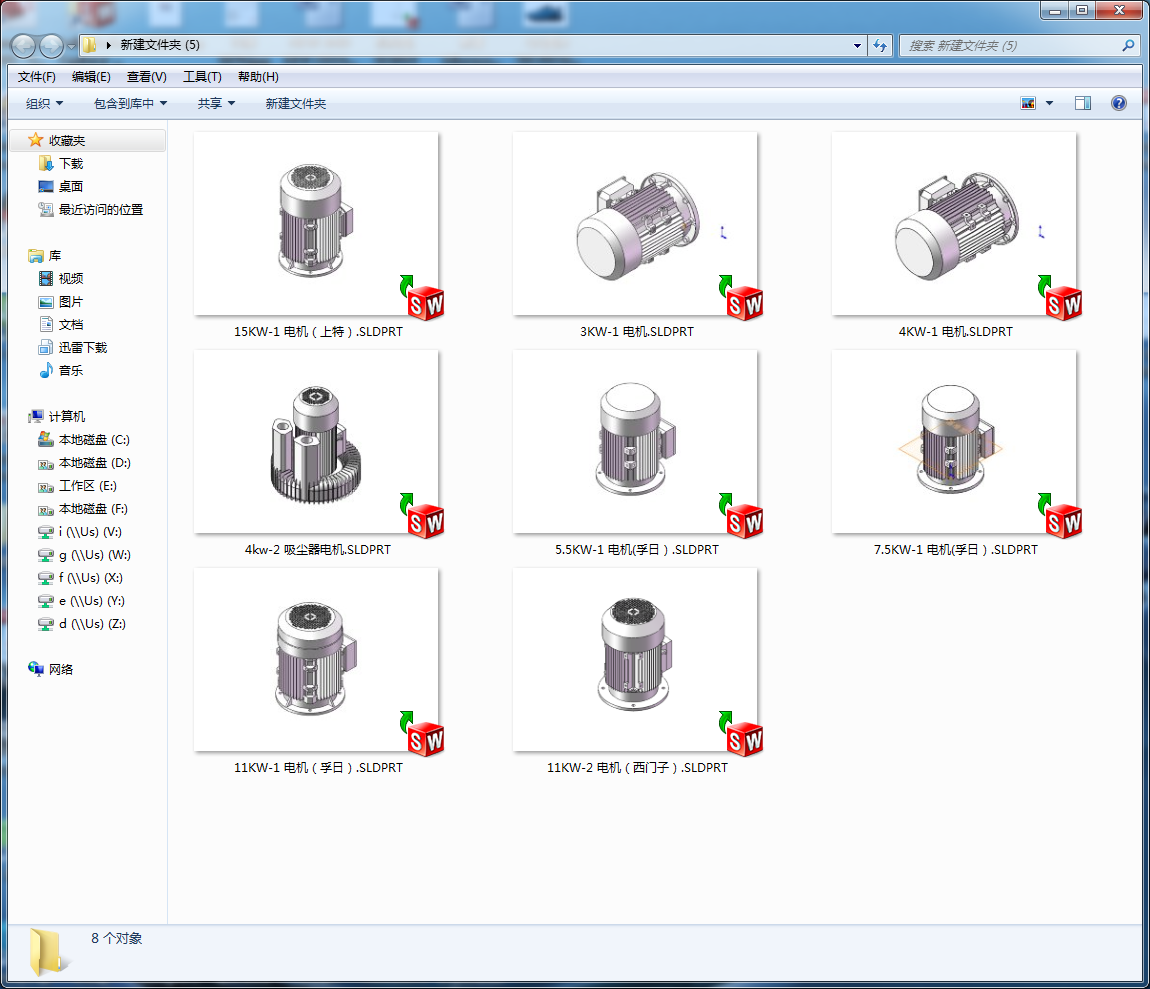
Task: Expand the 组织 dropdown
Action: click(45, 103)
